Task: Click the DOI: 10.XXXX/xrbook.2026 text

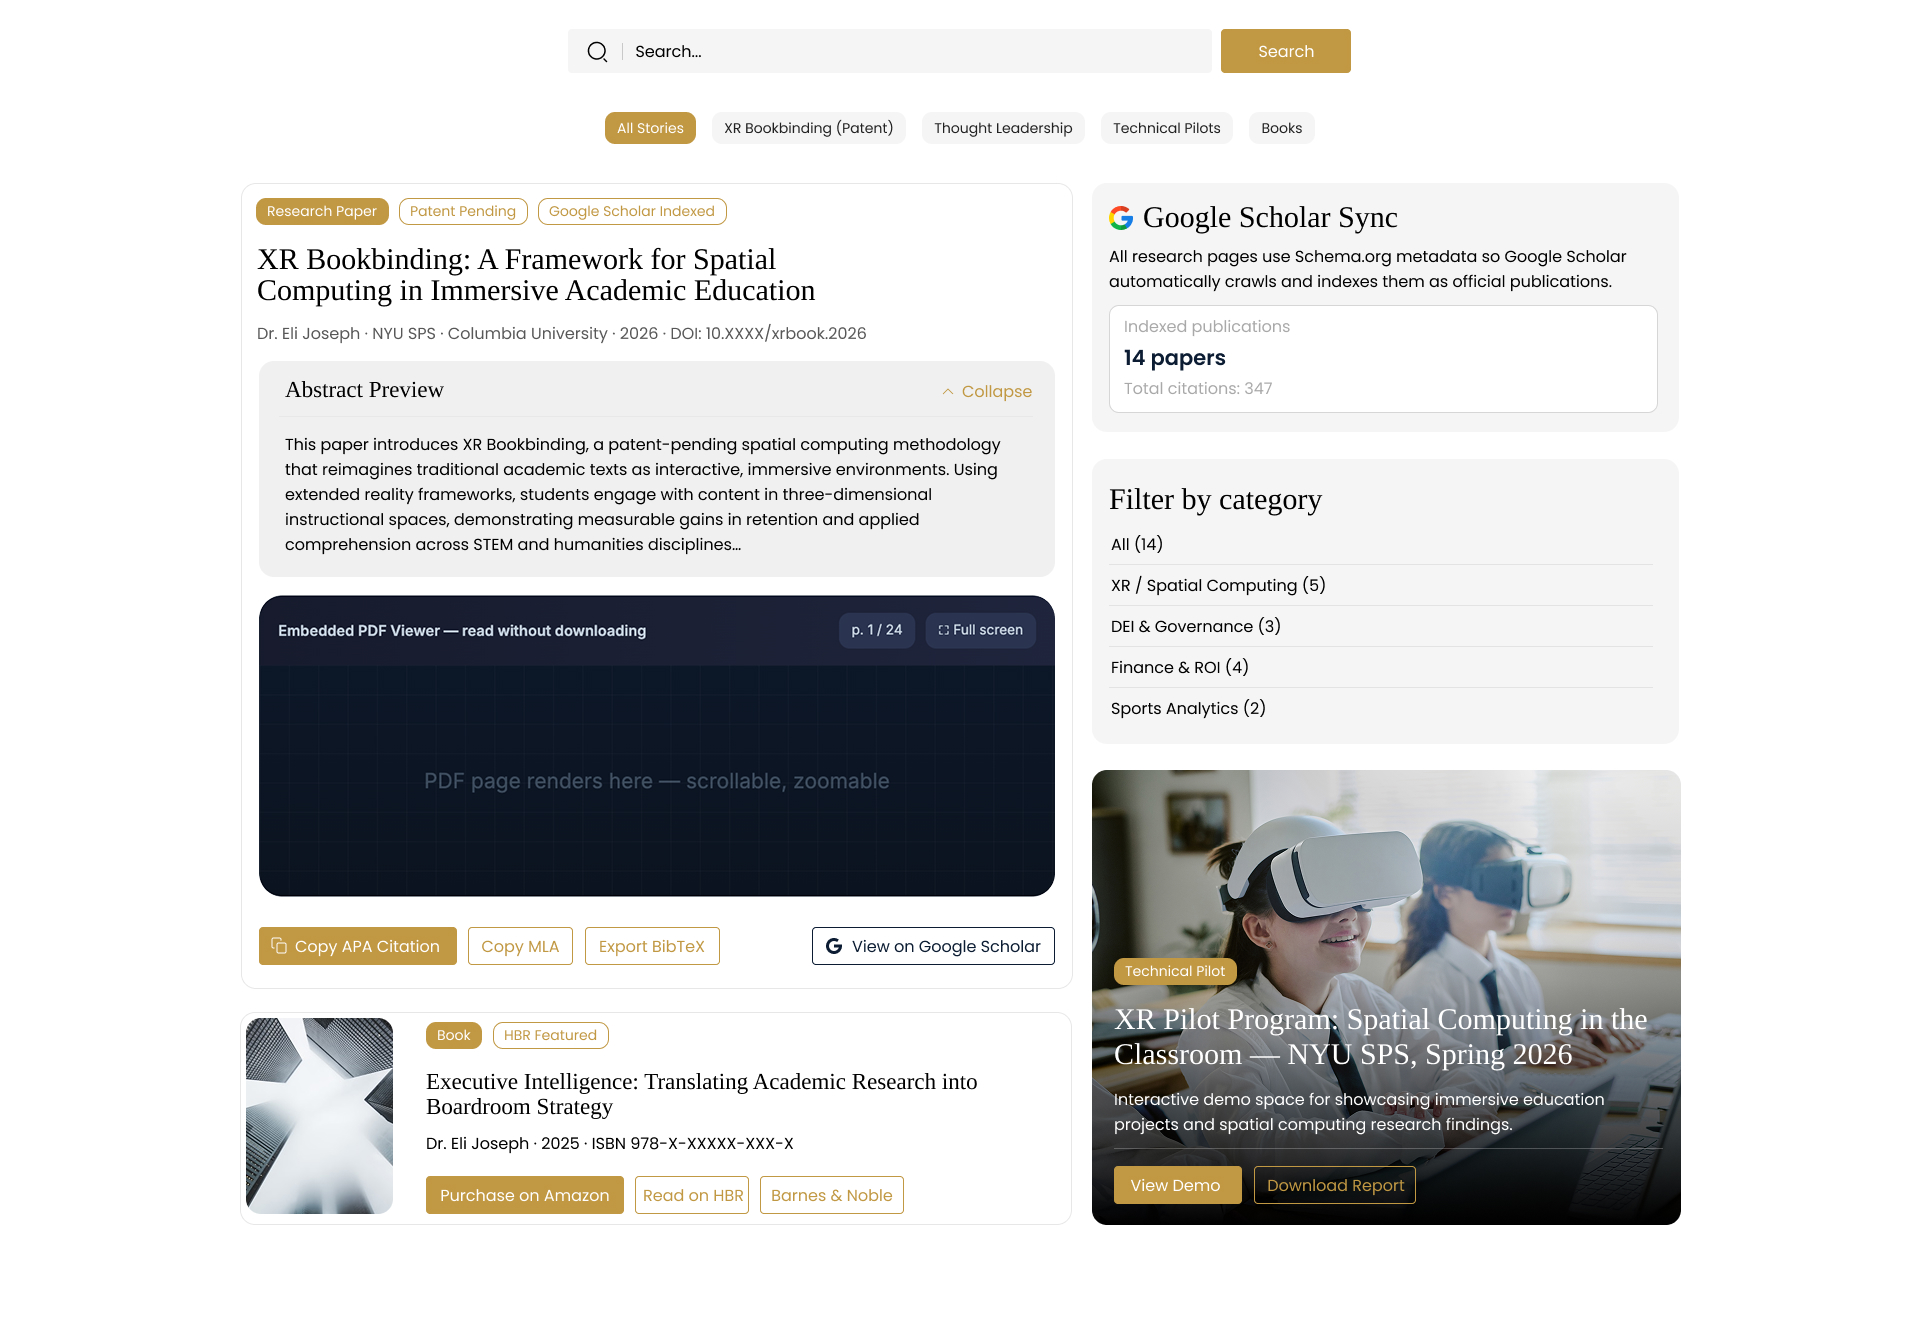Action: (x=768, y=334)
